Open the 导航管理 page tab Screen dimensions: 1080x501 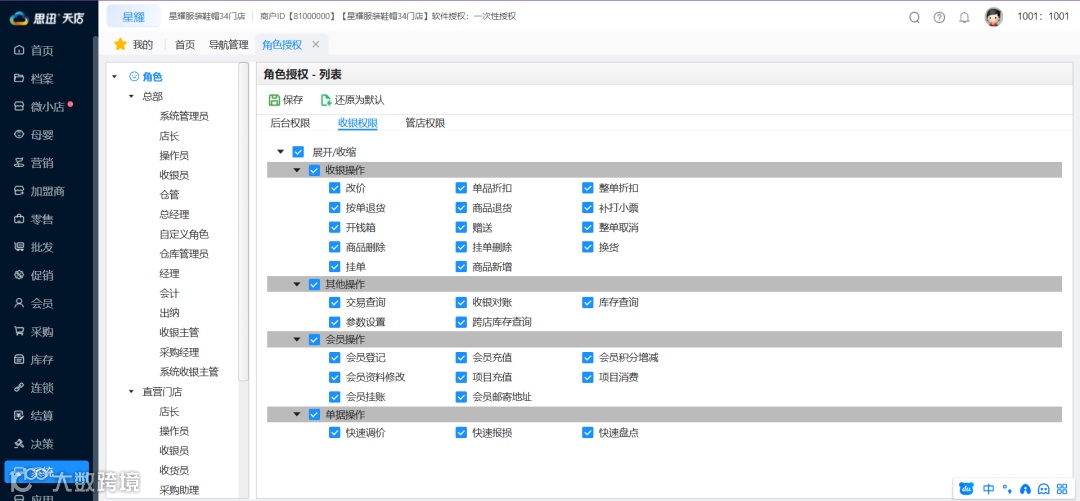point(229,45)
